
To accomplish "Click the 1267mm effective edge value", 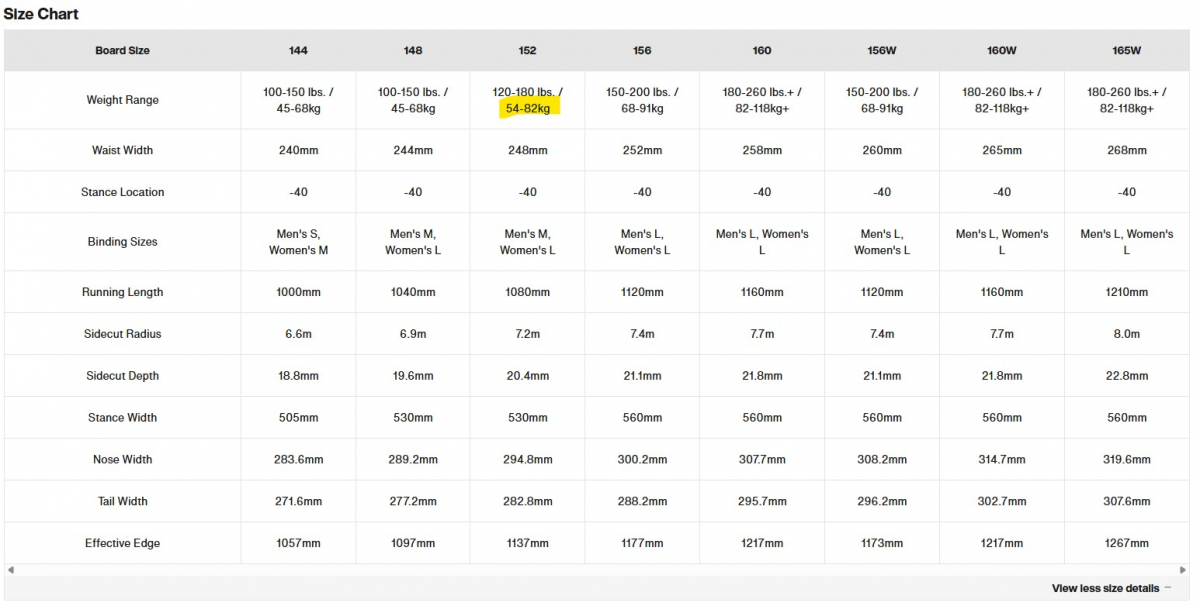I will tap(1127, 543).
